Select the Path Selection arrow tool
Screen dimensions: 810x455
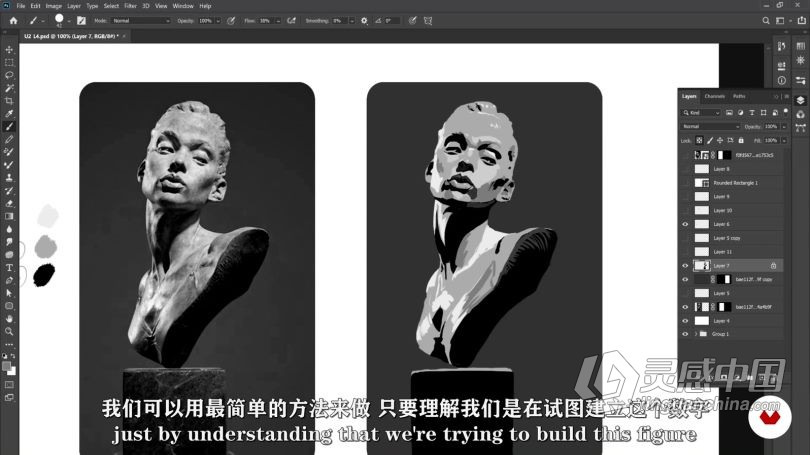(x=9, y=293)
